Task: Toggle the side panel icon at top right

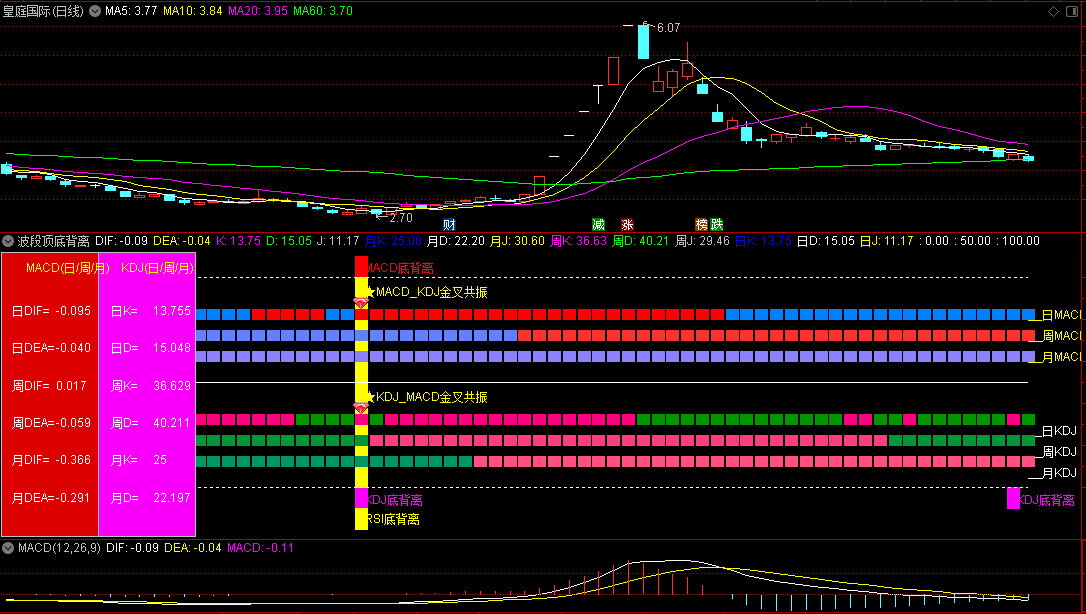Action: pyautogui.click(x=1071, y=11)
